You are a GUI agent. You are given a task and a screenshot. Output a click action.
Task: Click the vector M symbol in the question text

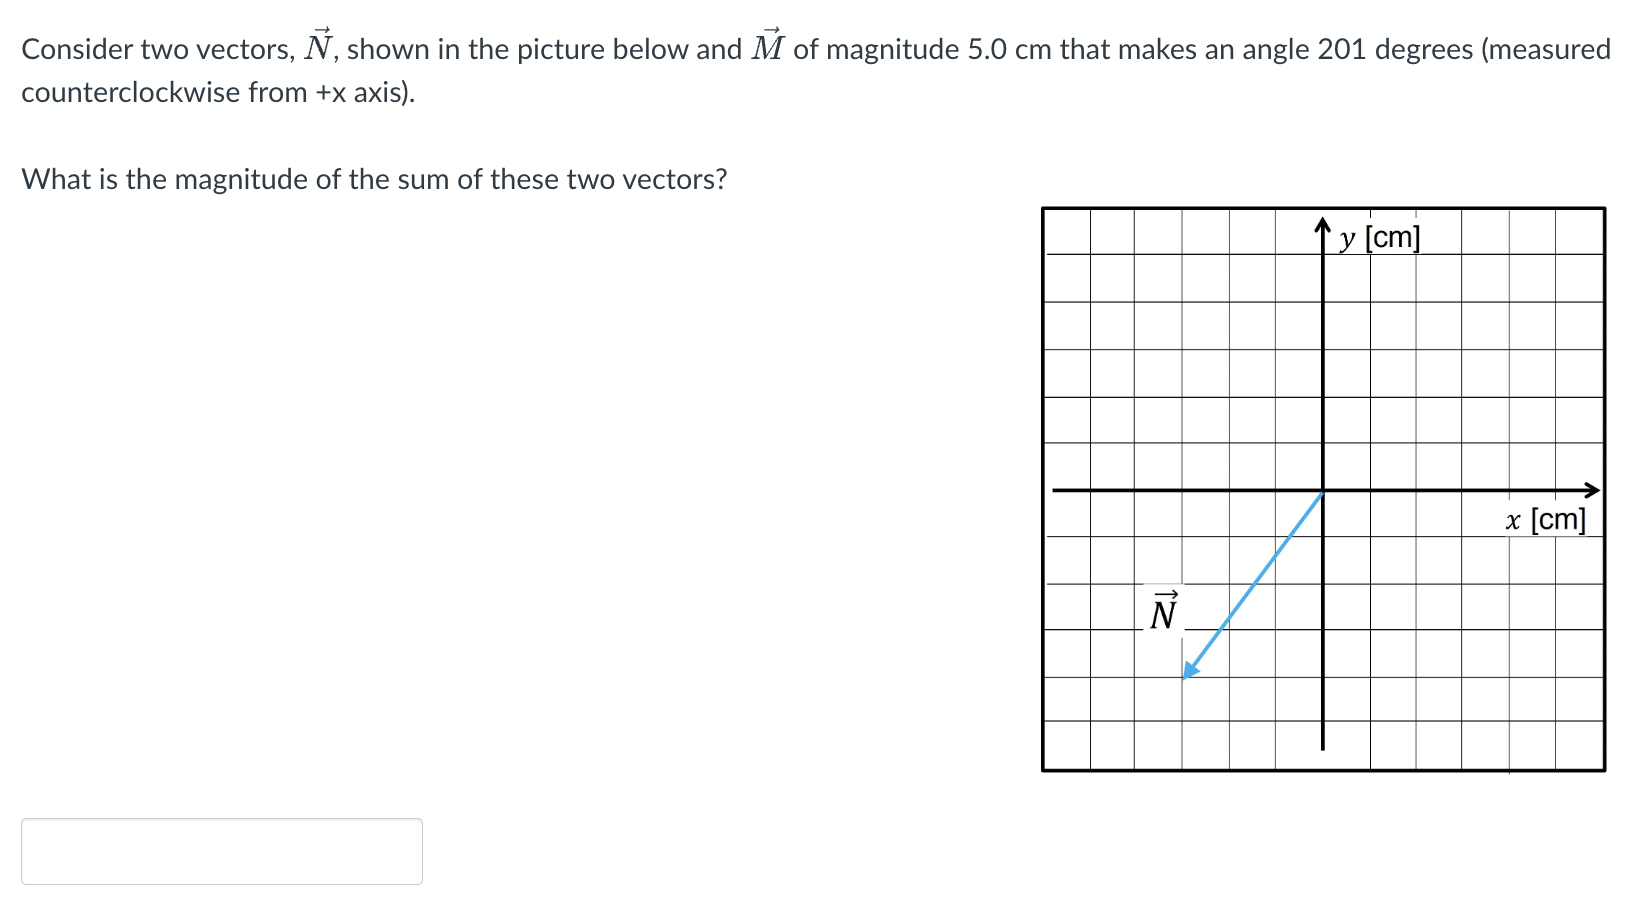pyautogui.click(x=766, y=45)
